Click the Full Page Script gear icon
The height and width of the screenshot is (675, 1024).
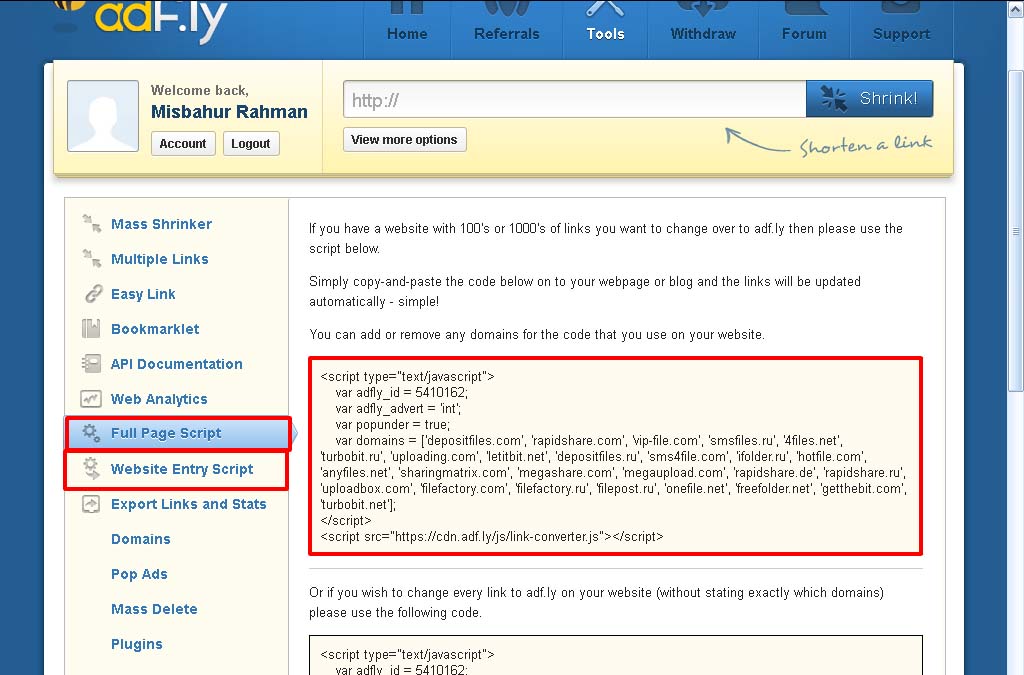[x=92, y=433]
